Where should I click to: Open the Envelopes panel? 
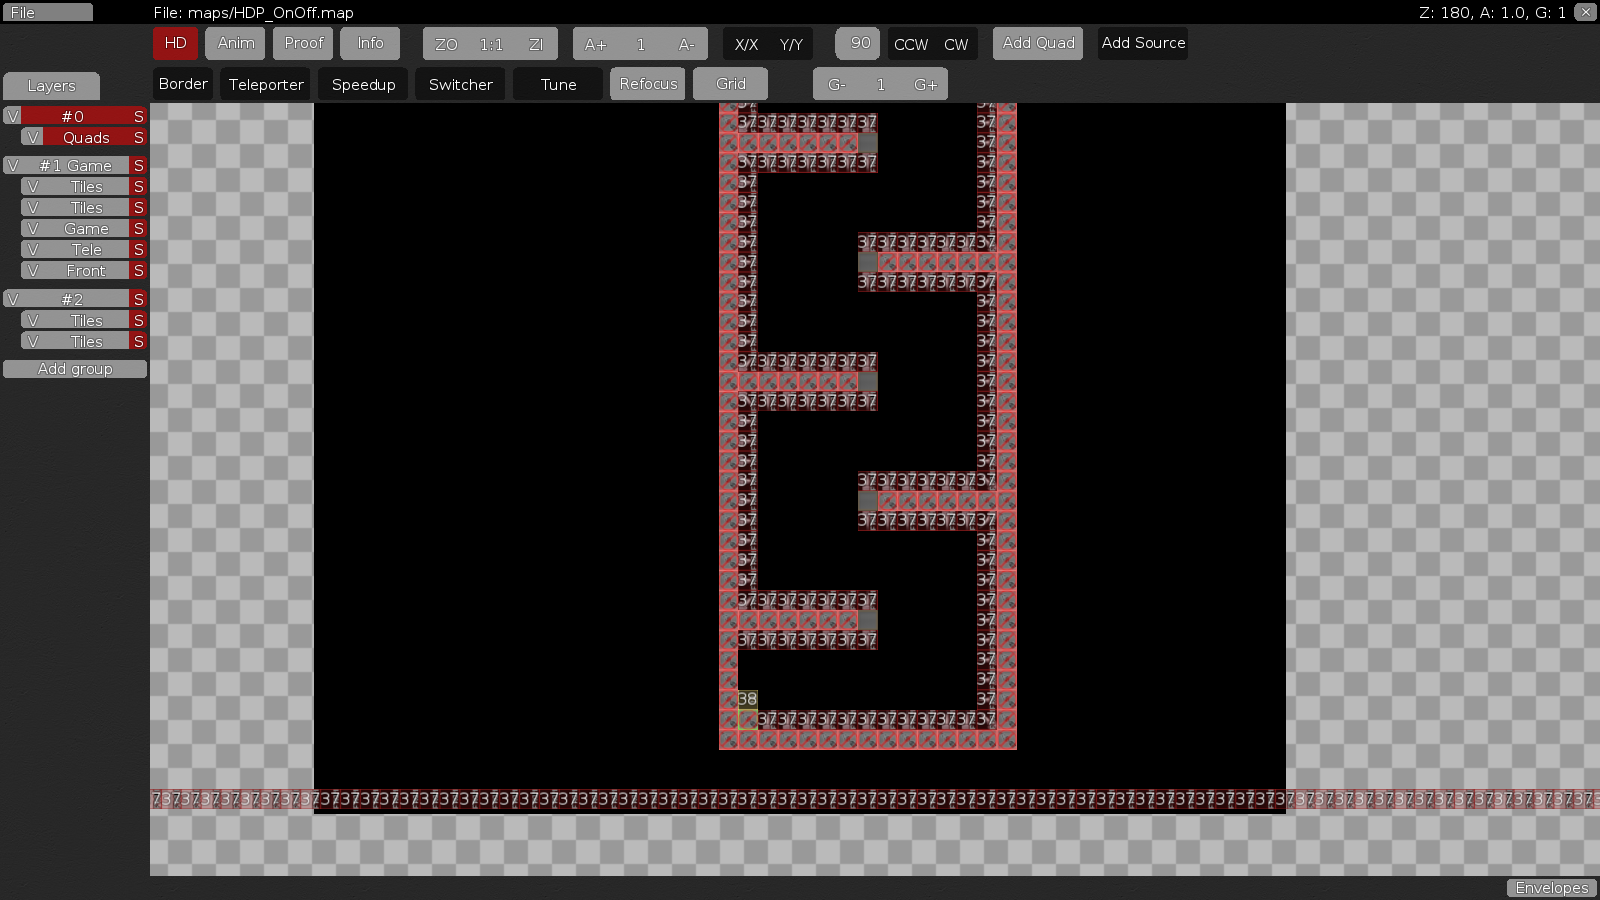tap(1551, 888)
